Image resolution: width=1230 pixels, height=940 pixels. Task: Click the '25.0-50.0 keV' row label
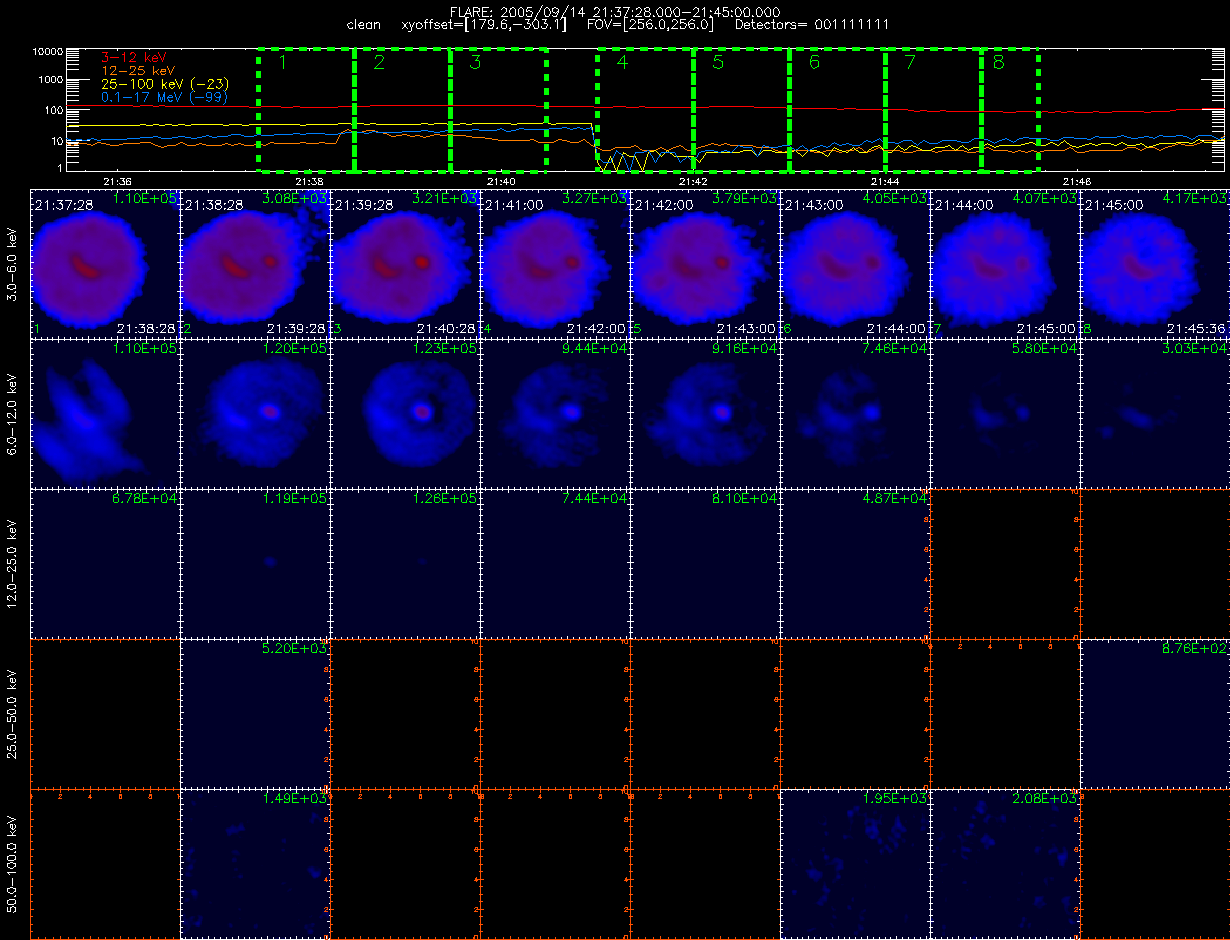13,713
